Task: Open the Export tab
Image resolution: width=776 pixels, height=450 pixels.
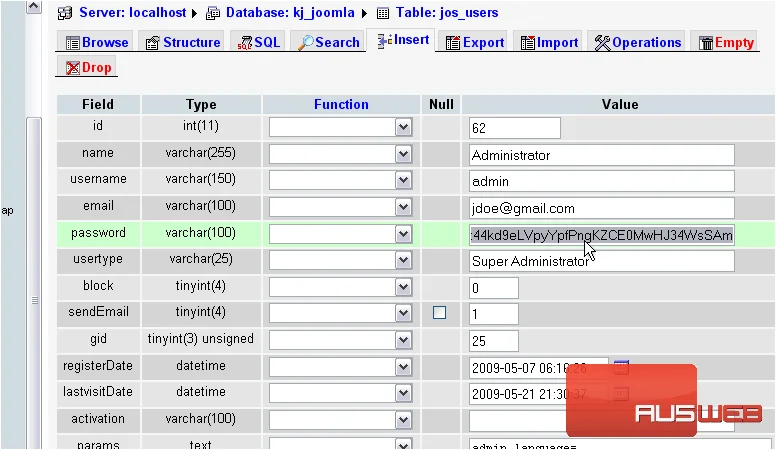Action: [475, 43]
